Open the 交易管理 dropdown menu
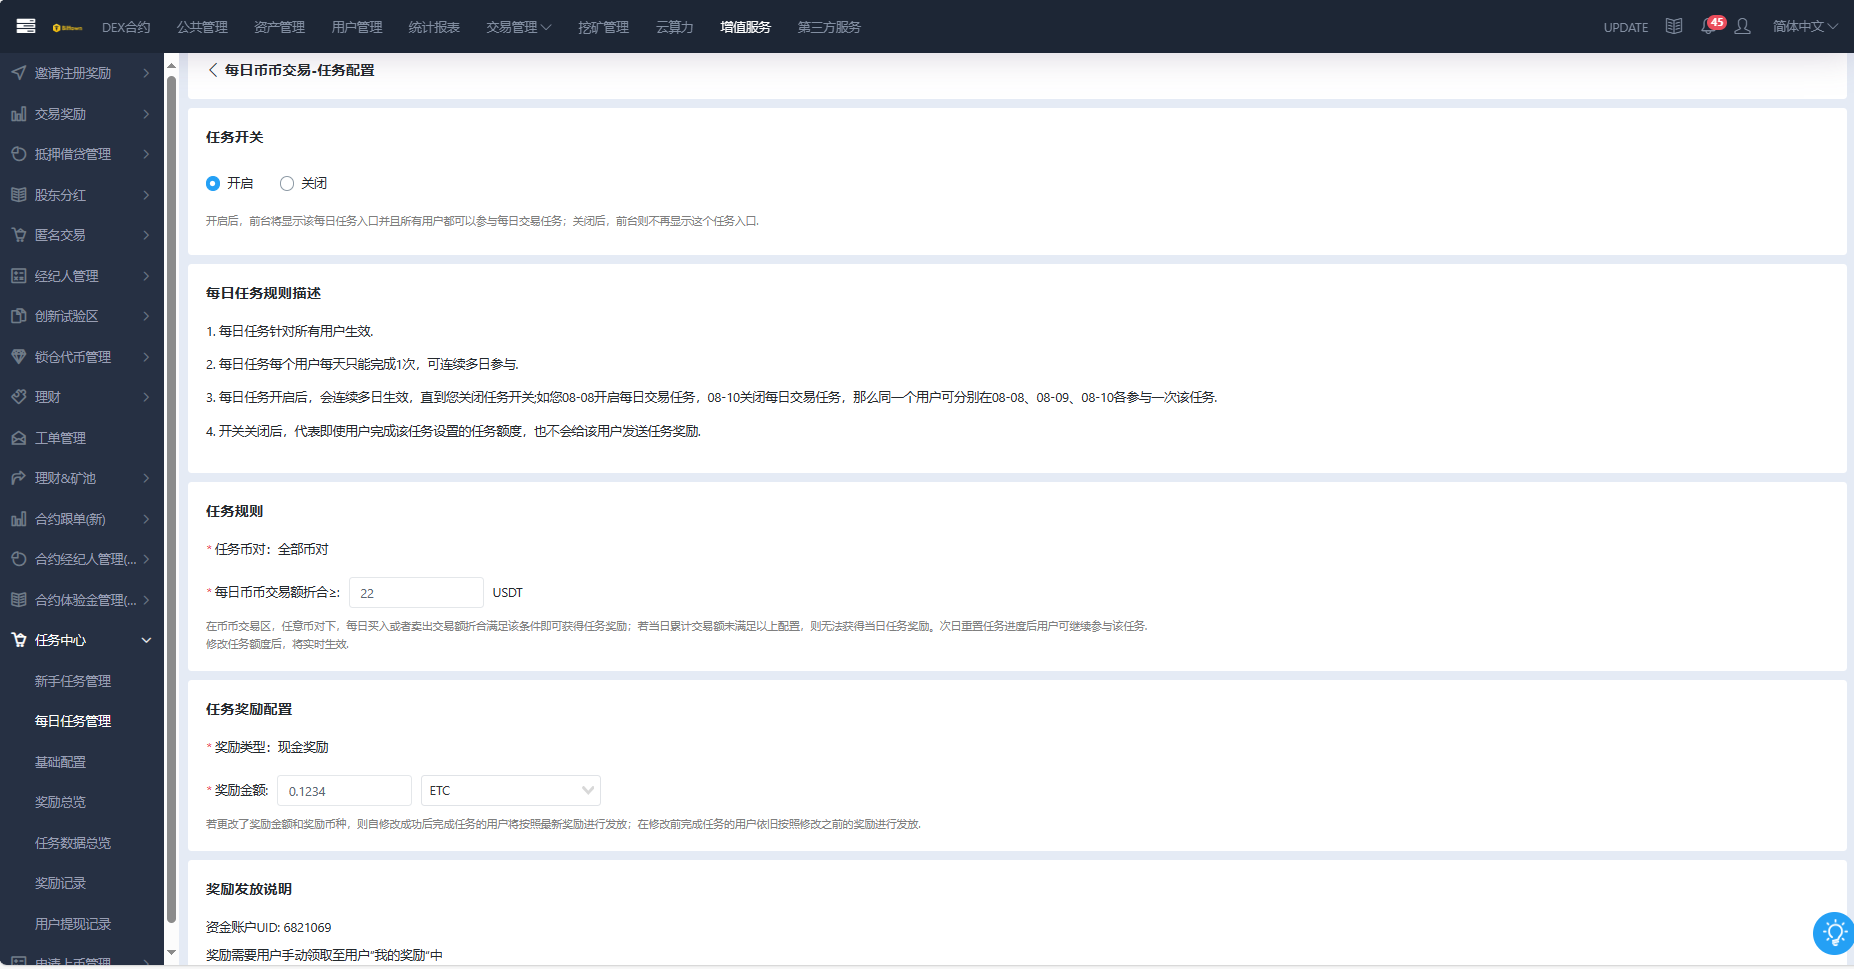This screenshot has width=1854, height=969. point(518,27)
